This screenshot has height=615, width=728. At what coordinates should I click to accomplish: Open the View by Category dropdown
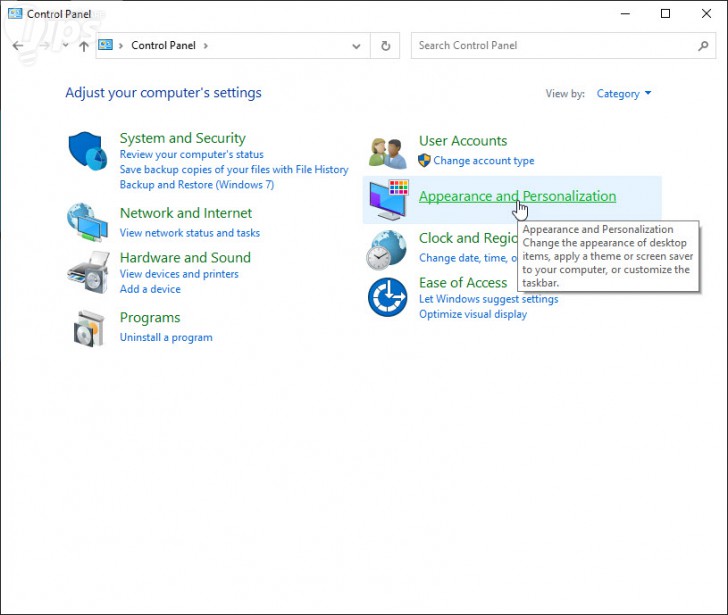(624, 94)
